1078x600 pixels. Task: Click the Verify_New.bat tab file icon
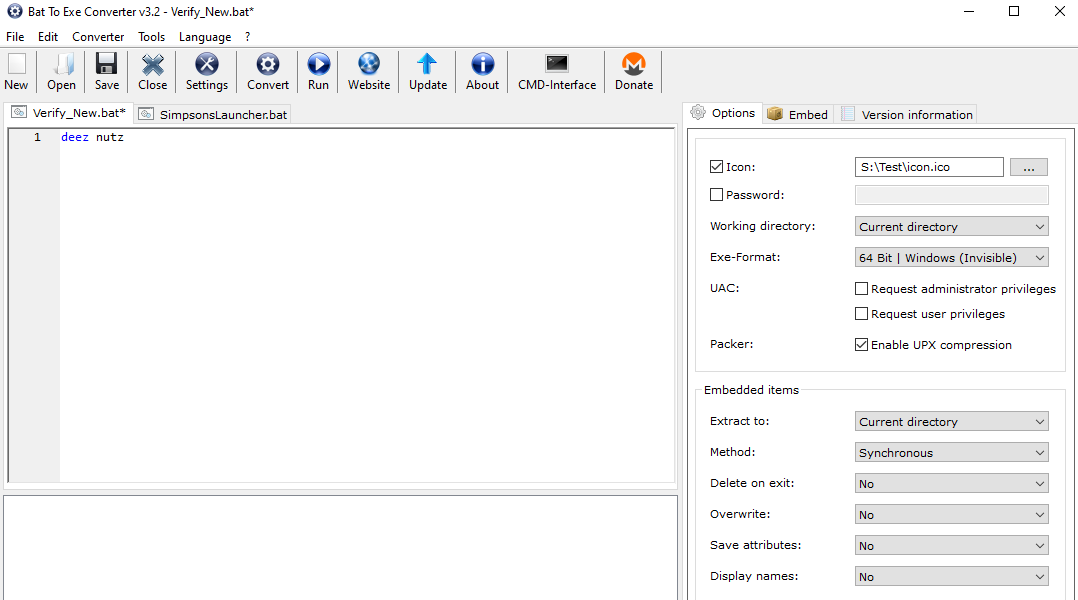19,113
